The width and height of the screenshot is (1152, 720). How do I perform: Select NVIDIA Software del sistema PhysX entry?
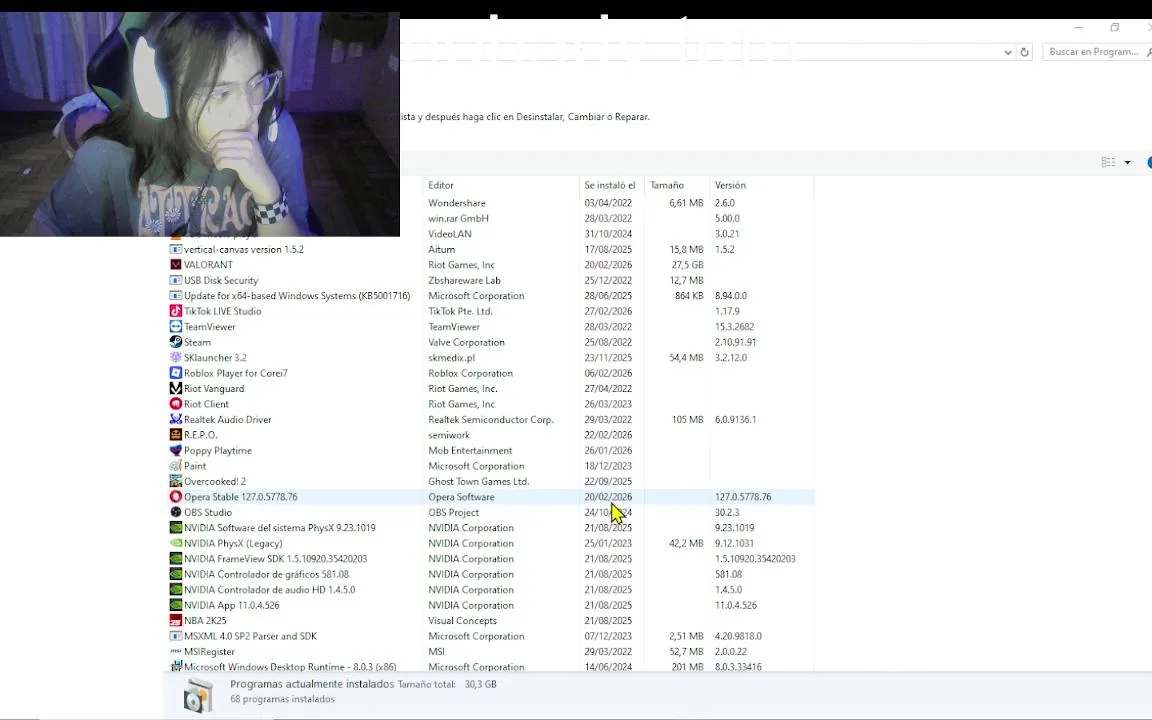tap(279, 528)
